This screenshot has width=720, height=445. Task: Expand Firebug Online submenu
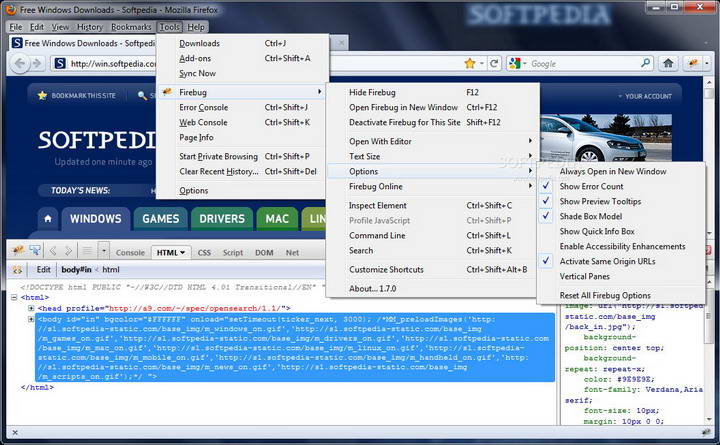pyautogui.click(x=530, y=186)
